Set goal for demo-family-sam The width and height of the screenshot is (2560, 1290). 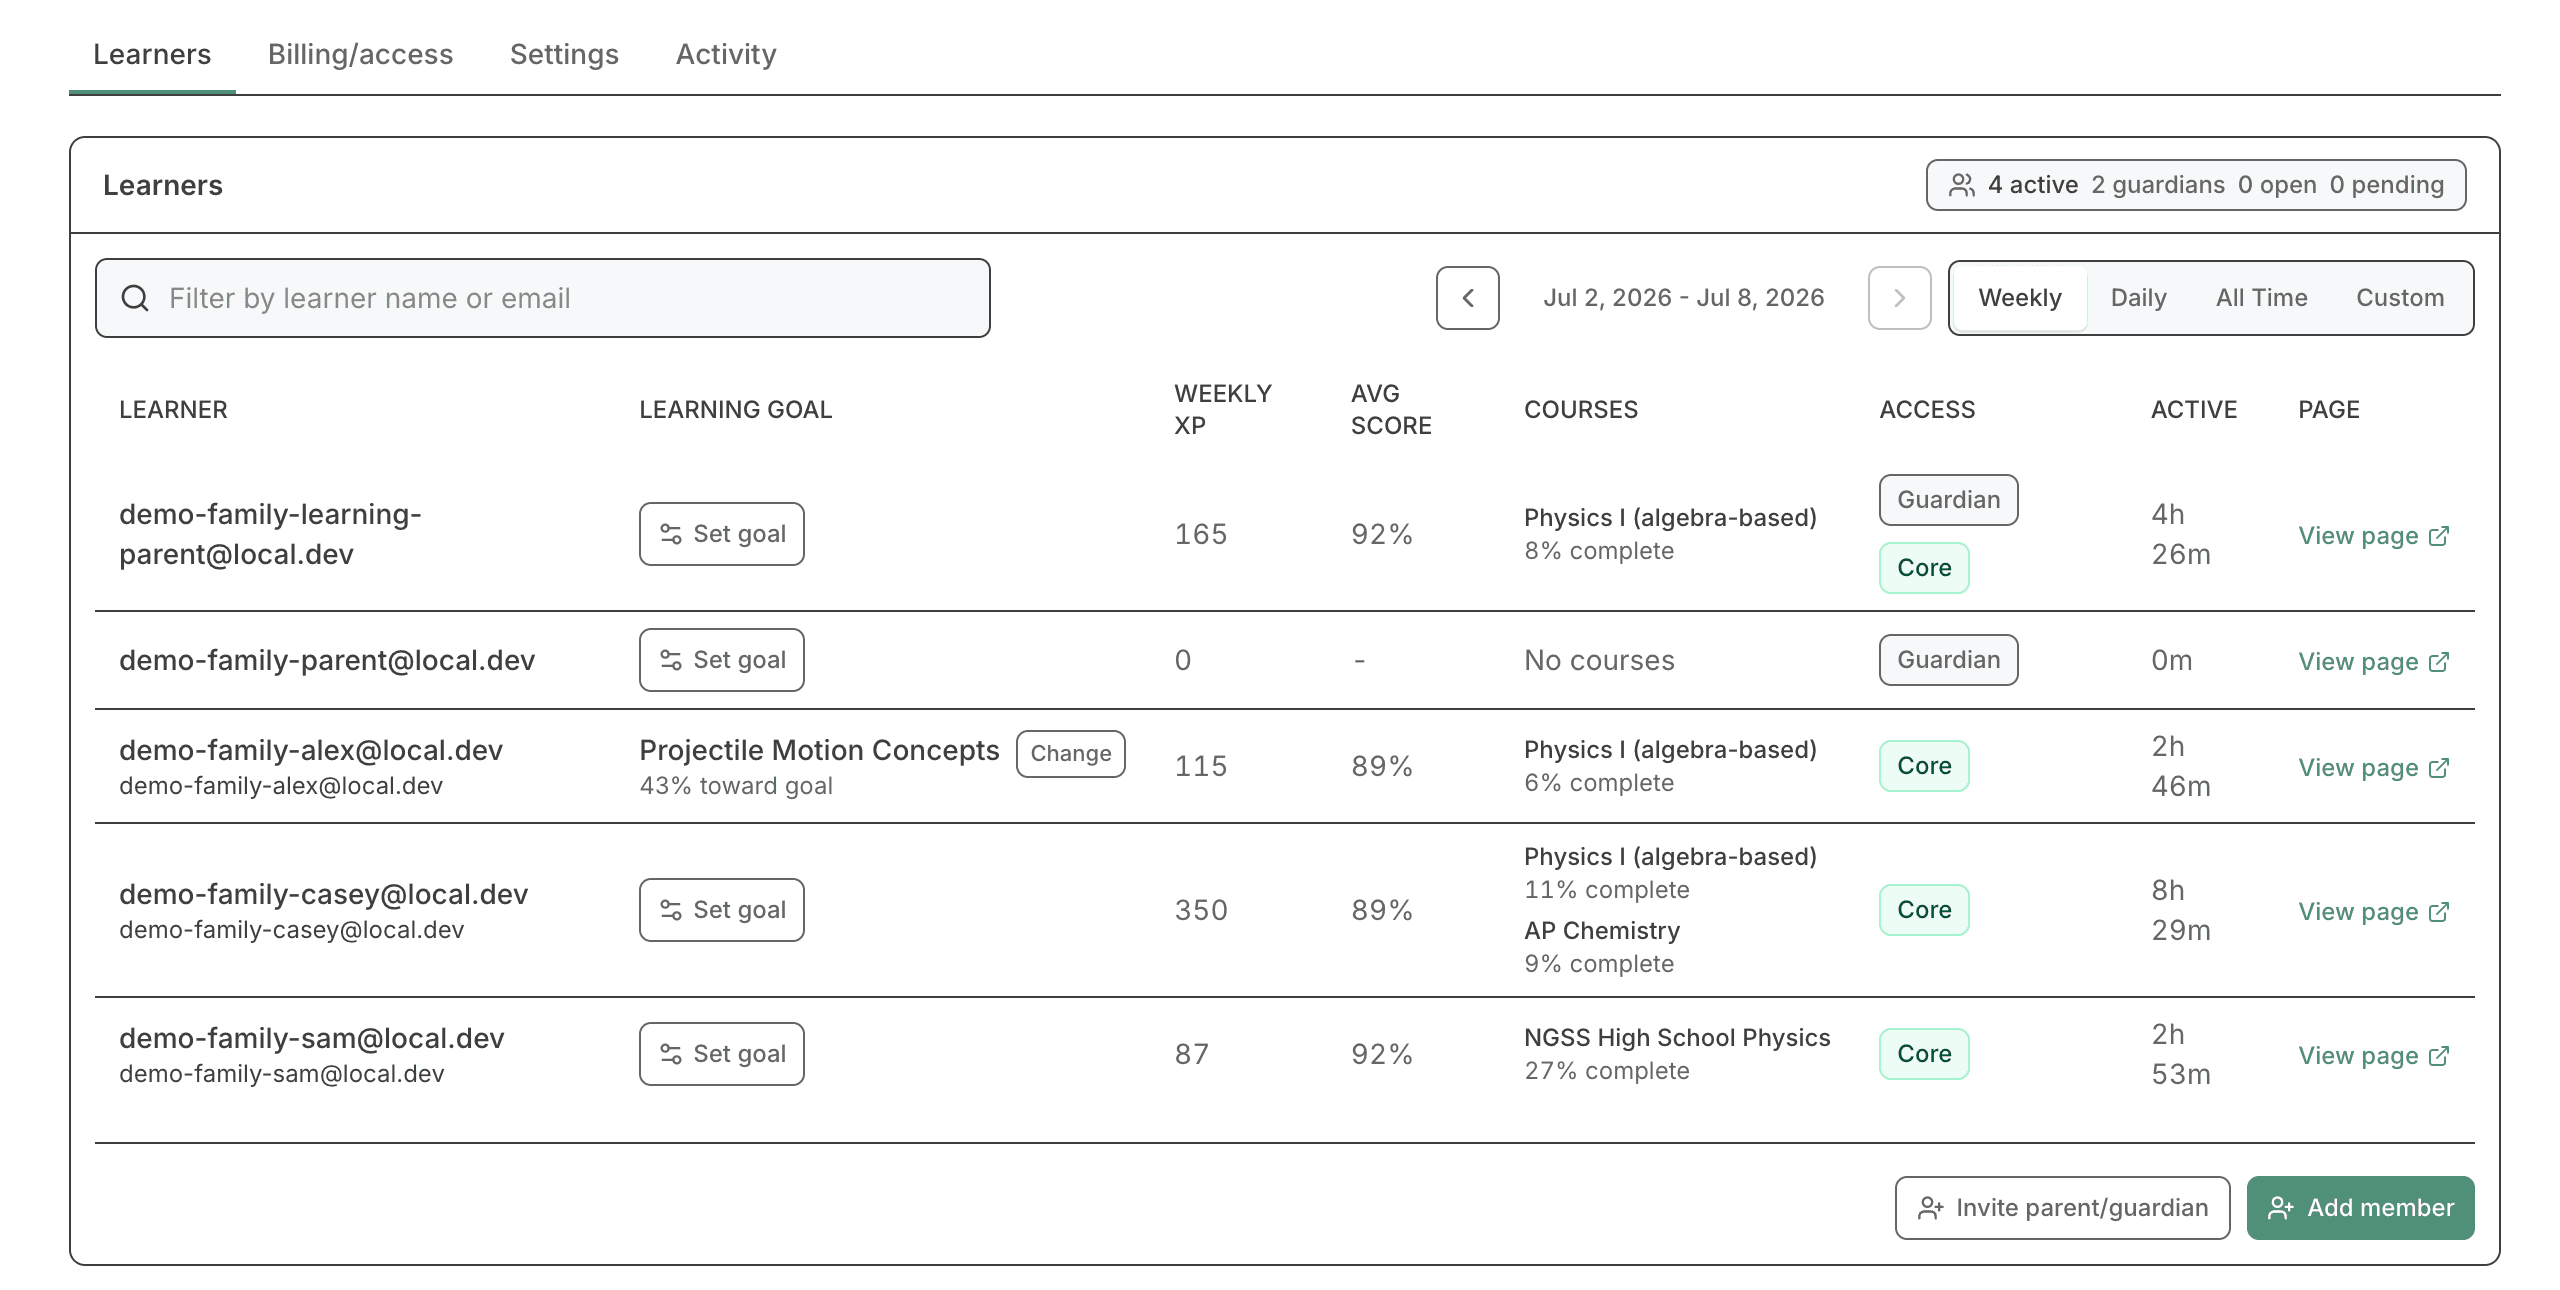(722, 1054)
